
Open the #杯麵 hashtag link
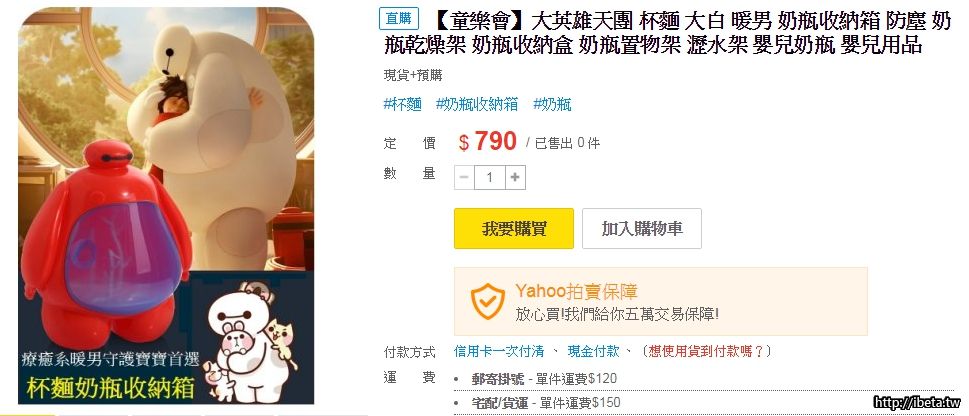coord(402,104)
